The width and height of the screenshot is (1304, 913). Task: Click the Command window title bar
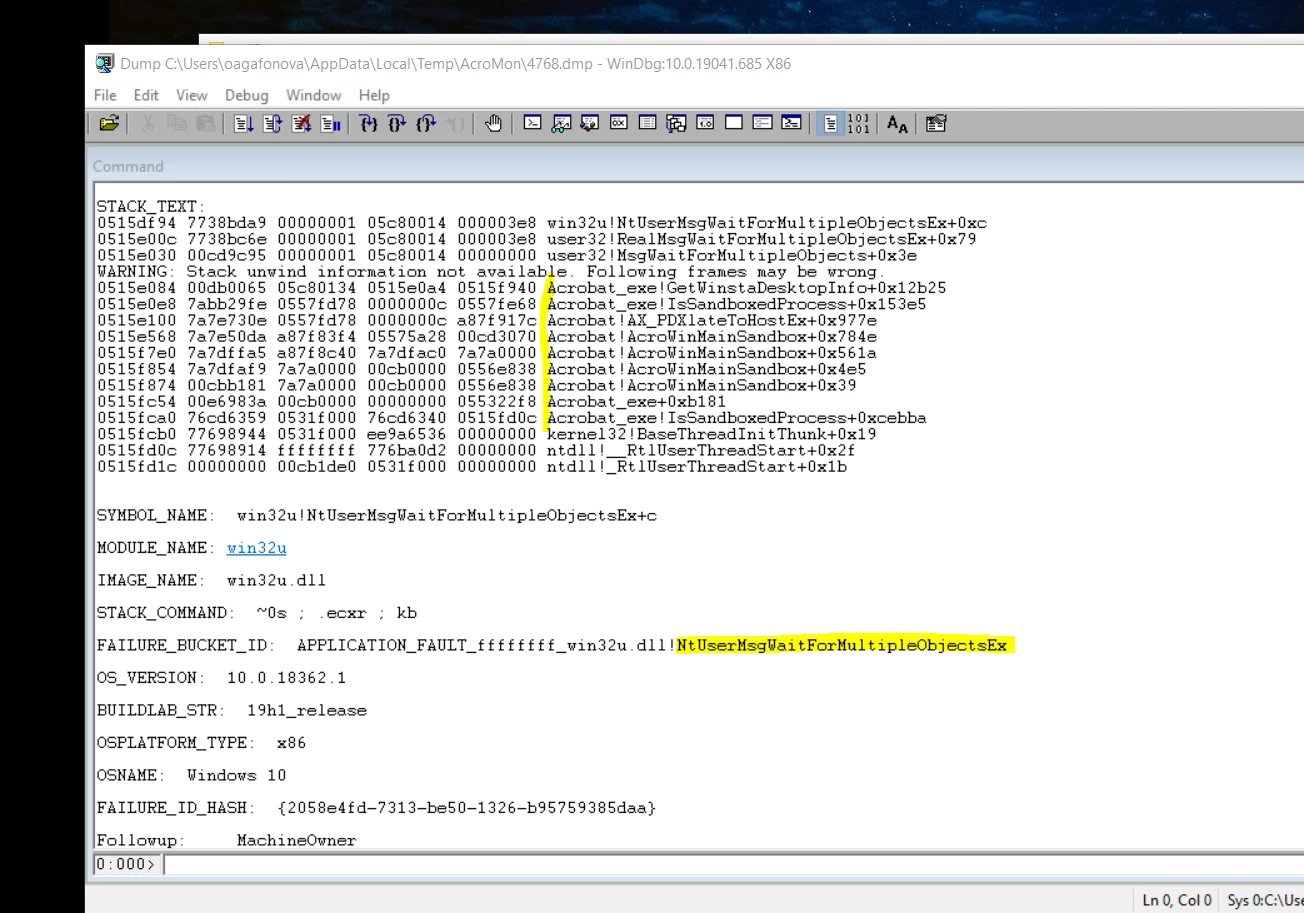(x=695, y=166)
